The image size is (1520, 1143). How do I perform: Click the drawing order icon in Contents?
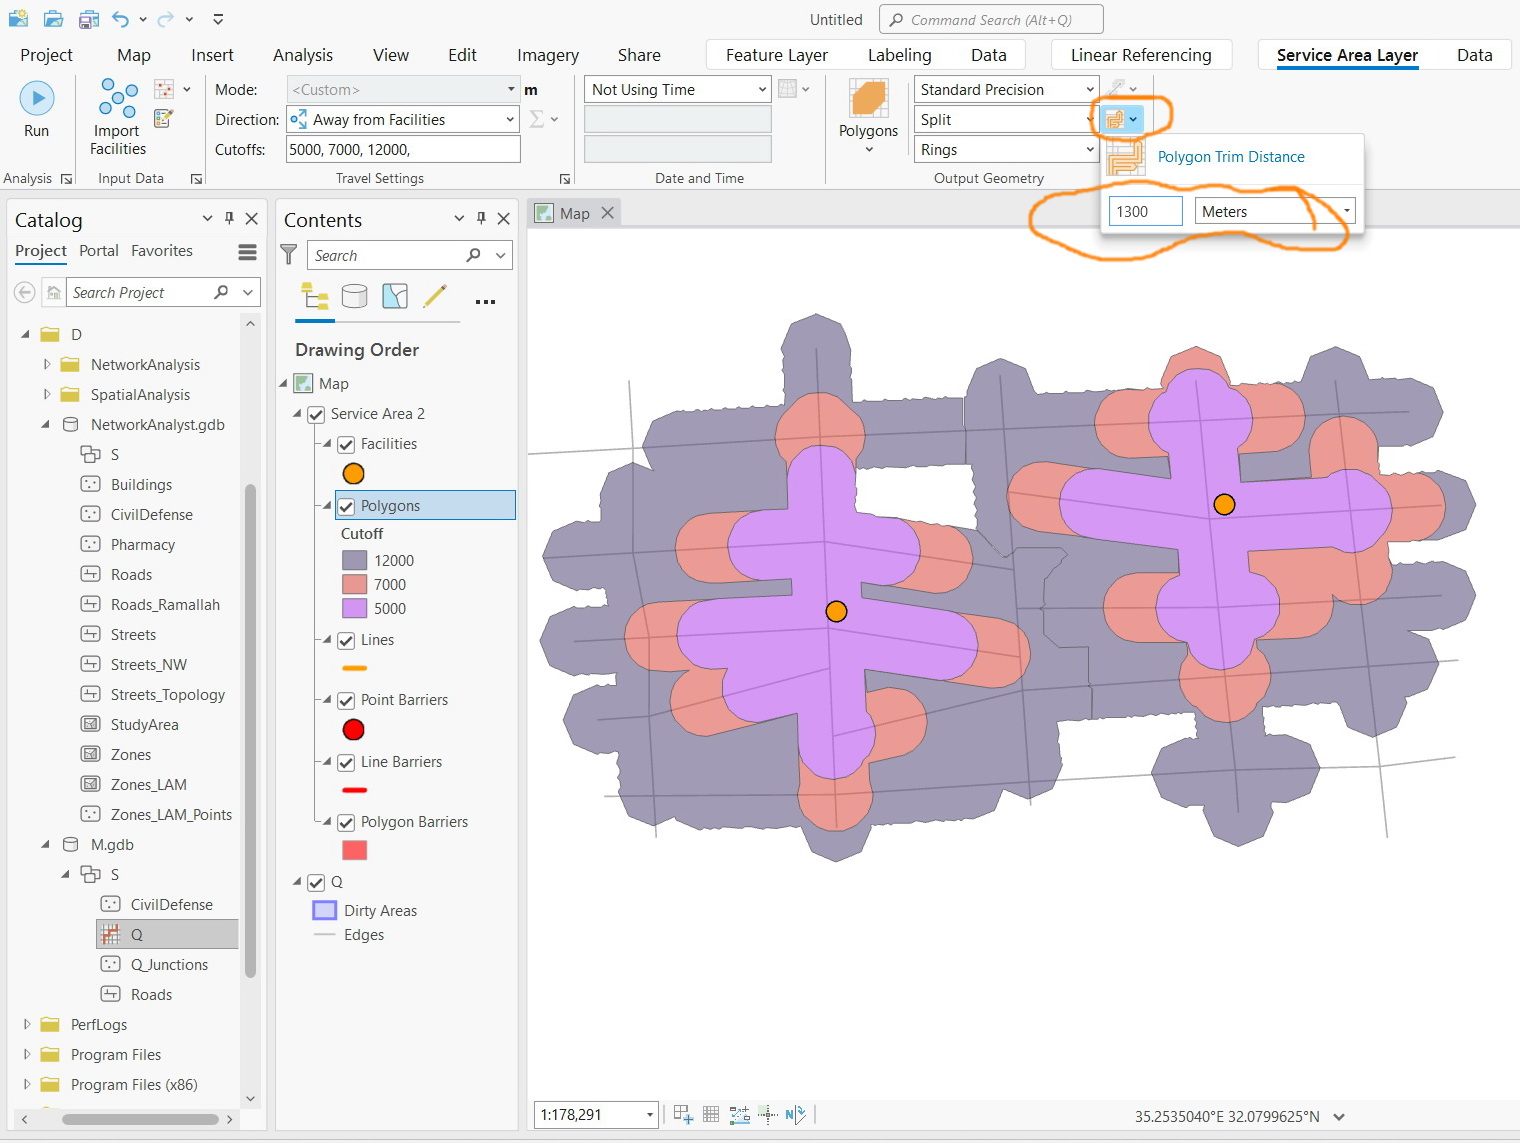pos(315,297)
